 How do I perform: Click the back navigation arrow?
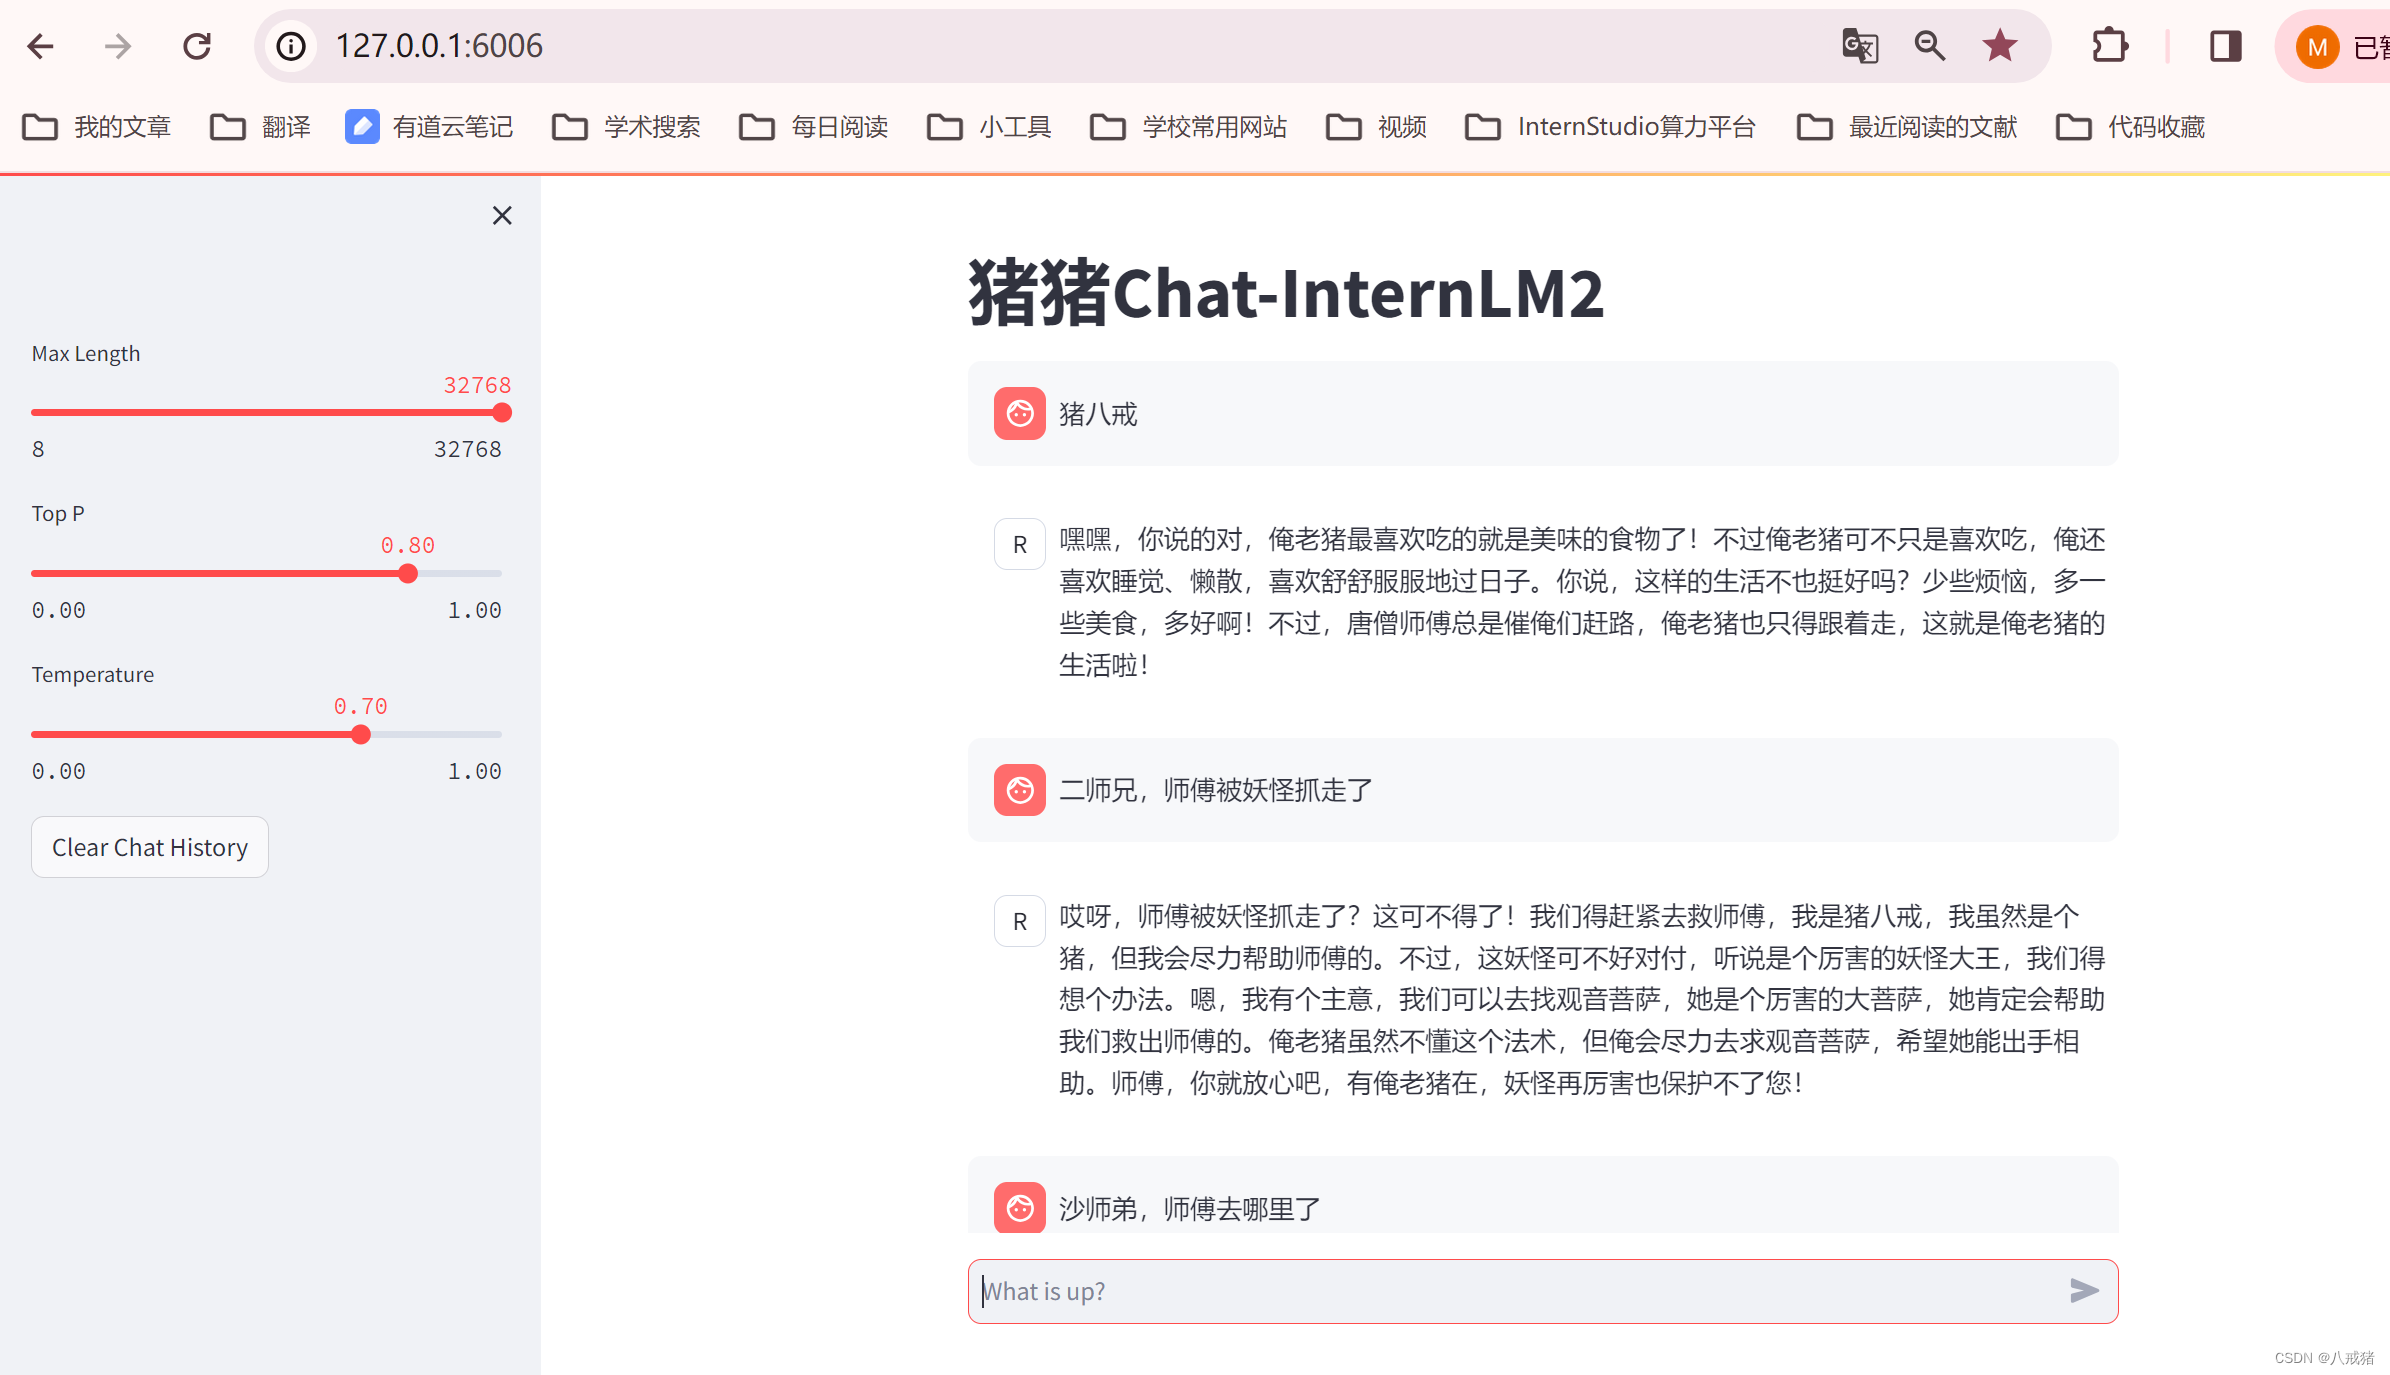pos(40,46)
